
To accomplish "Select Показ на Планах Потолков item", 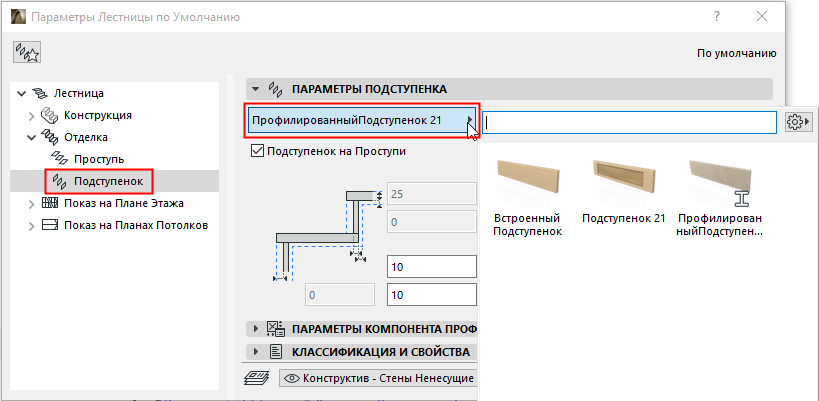I will (x=136, y=226).
